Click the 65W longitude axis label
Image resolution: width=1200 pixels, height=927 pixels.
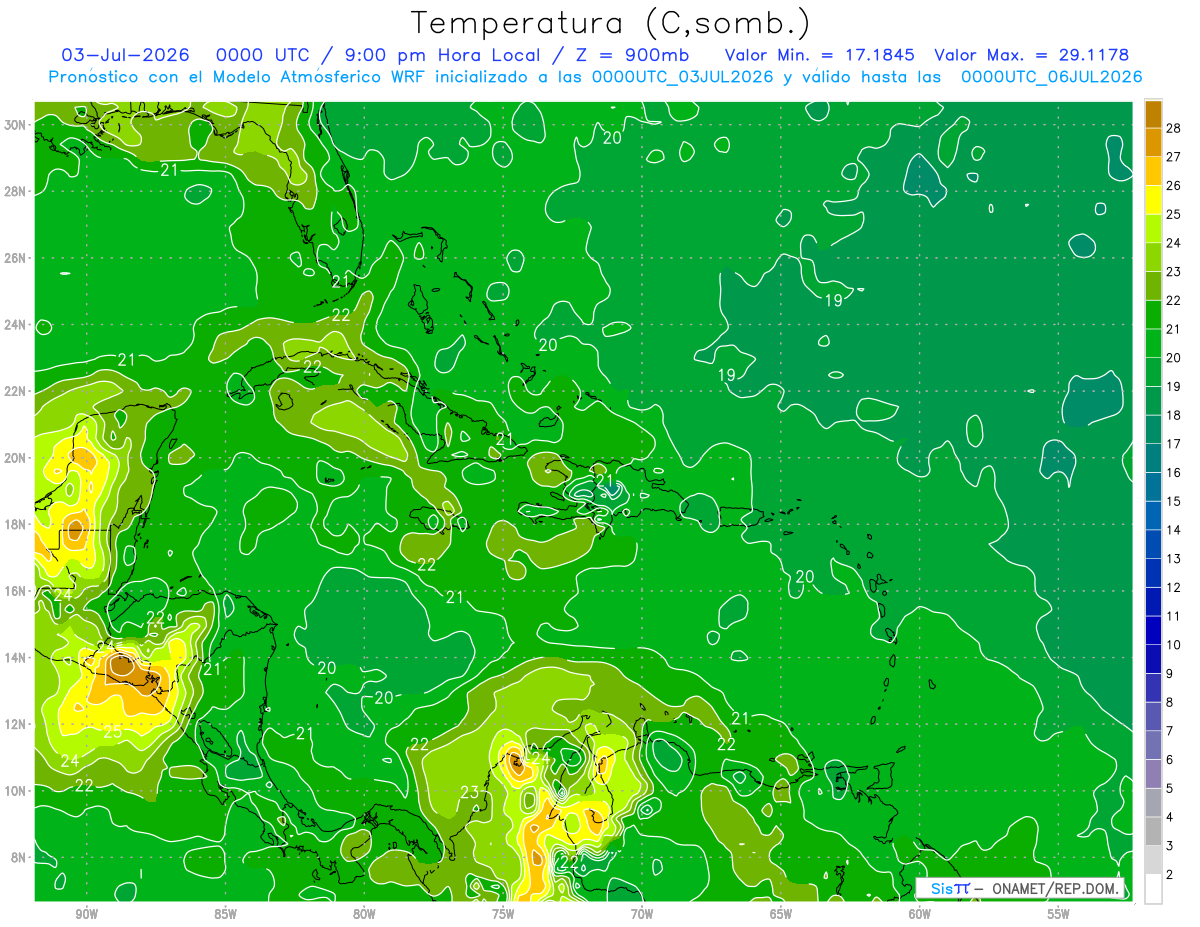[x=781, y=914]
